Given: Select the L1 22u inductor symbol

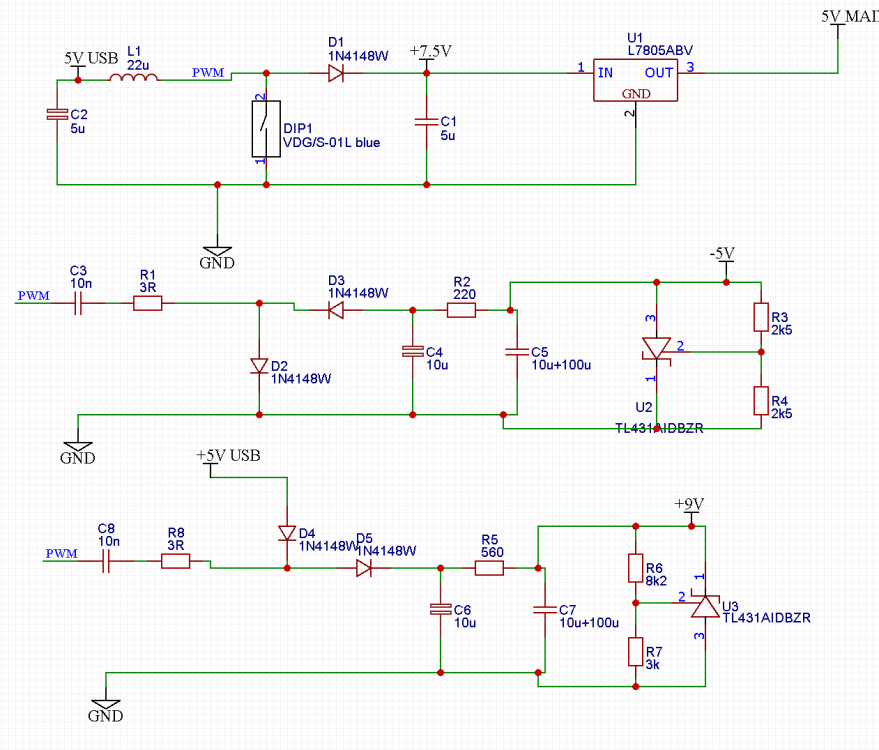Looking at the screenshot, I should point(133,77).
